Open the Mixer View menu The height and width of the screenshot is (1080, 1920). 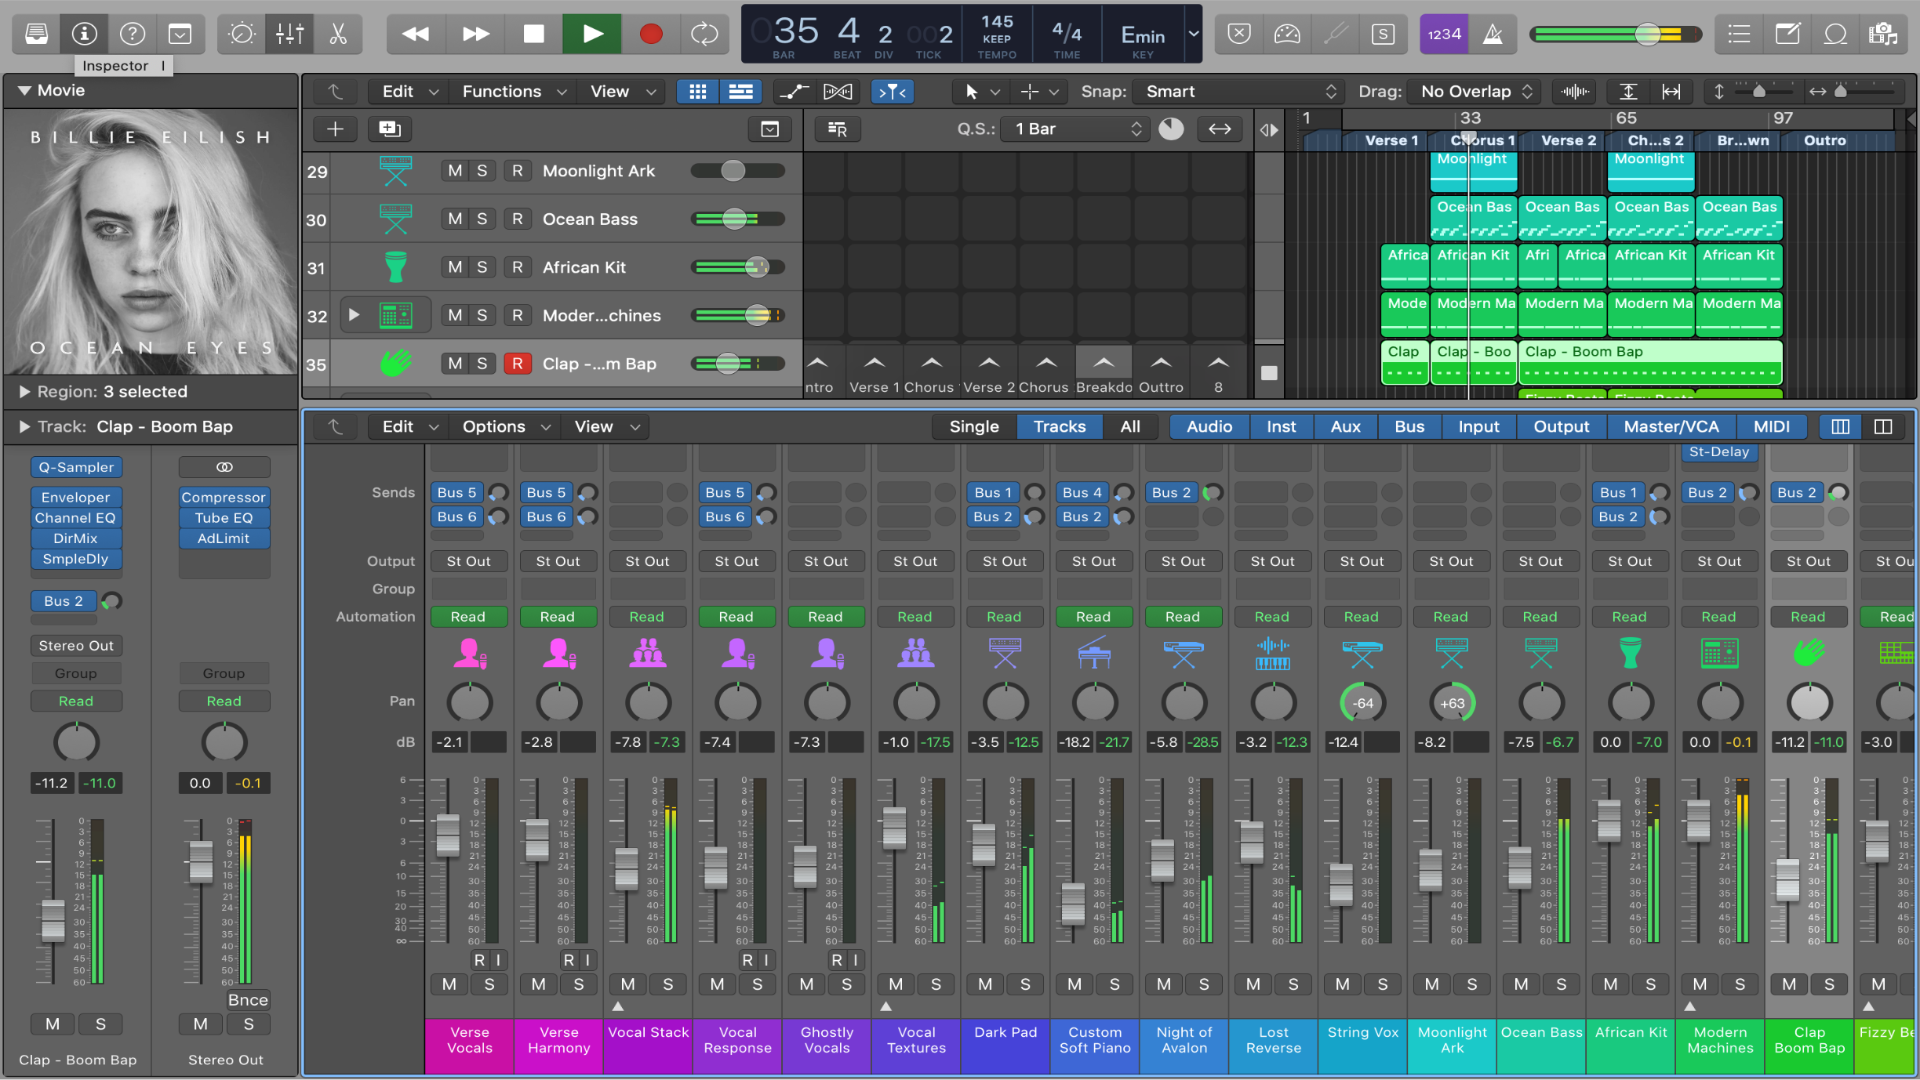607,427
